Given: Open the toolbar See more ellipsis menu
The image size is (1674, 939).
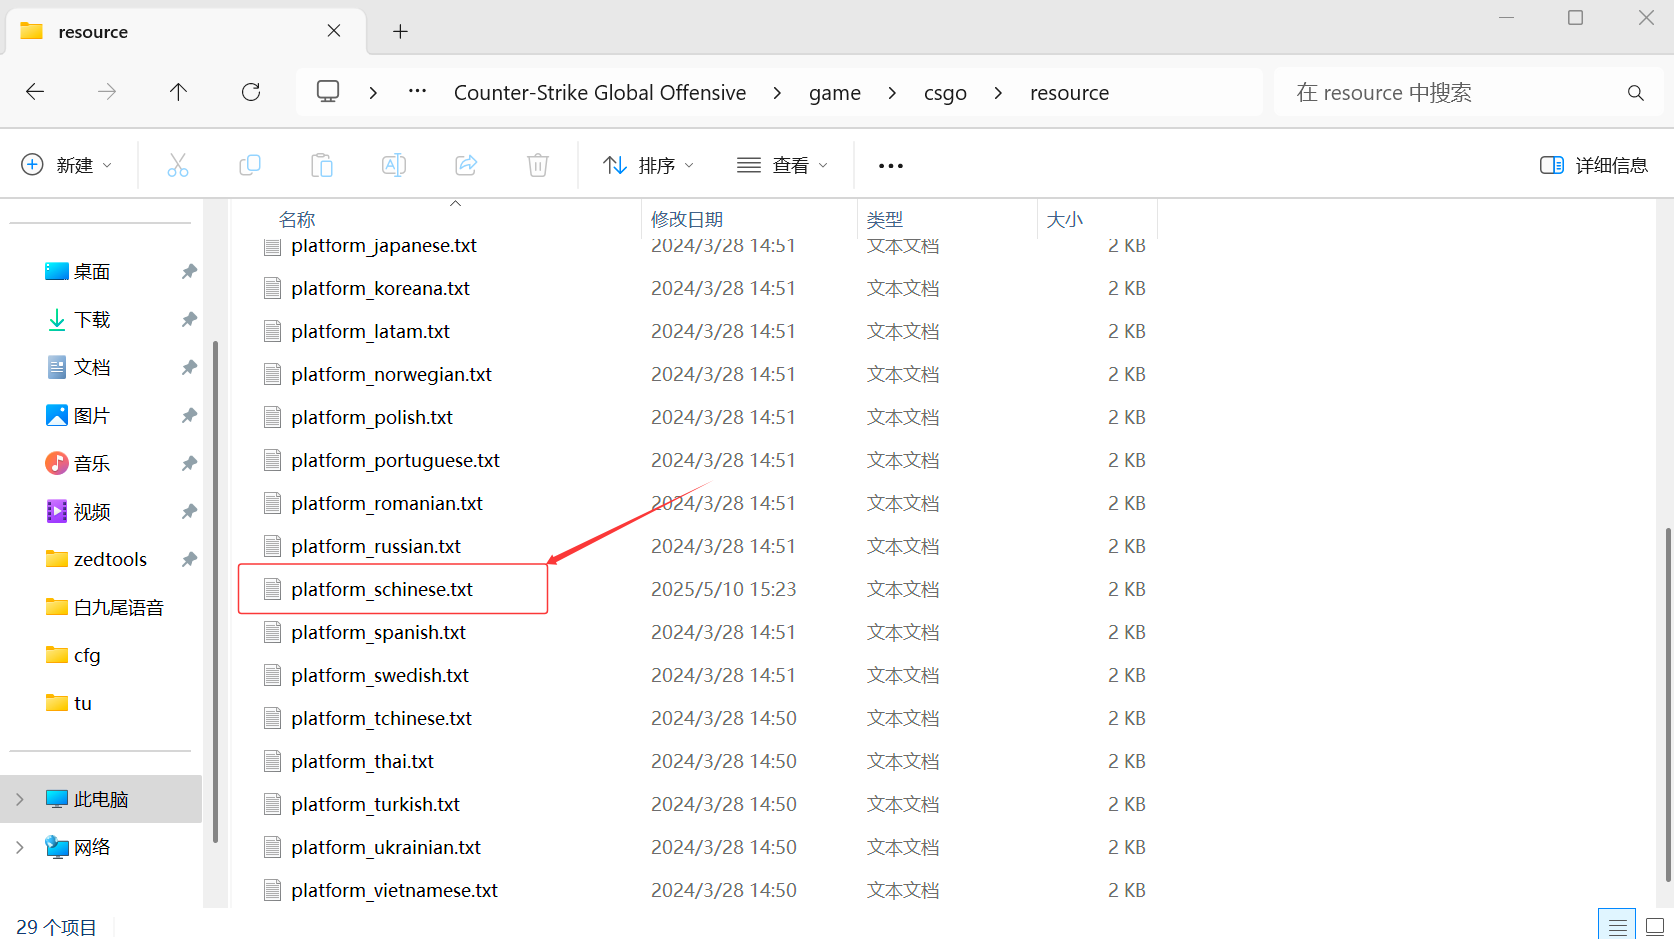Looking at the screenshot, I should coord(891,166).
